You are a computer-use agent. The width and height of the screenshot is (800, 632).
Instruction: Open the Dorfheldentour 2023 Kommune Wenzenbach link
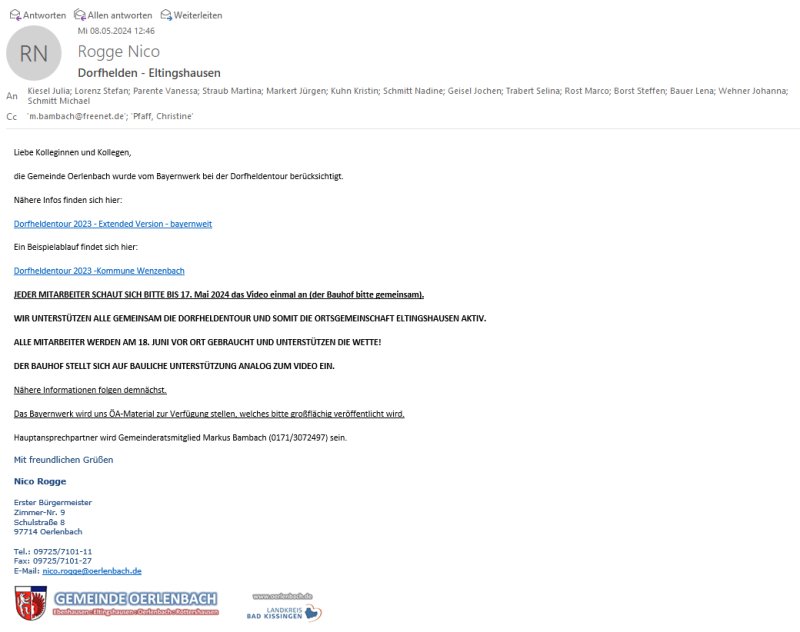tap(99, 271)
